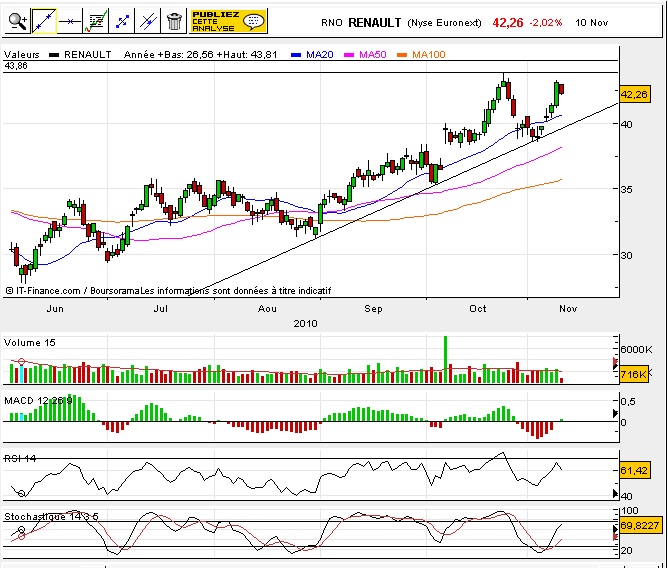Click the bold 'RENAULT' title in header

click(374, 23)
